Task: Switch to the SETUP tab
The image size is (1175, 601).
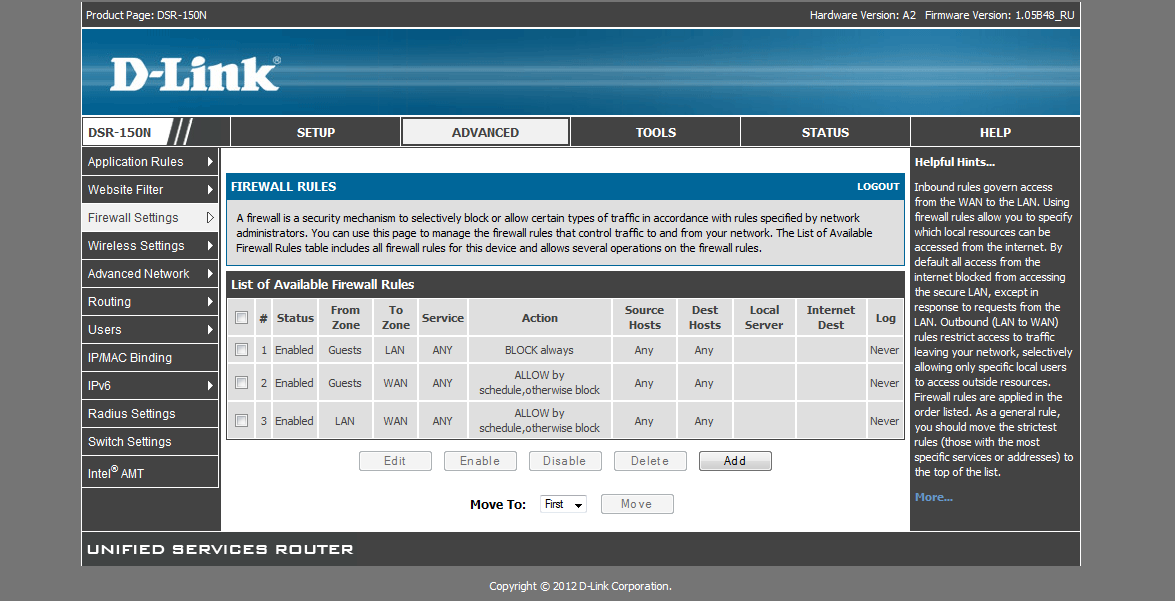Action: 316,132
